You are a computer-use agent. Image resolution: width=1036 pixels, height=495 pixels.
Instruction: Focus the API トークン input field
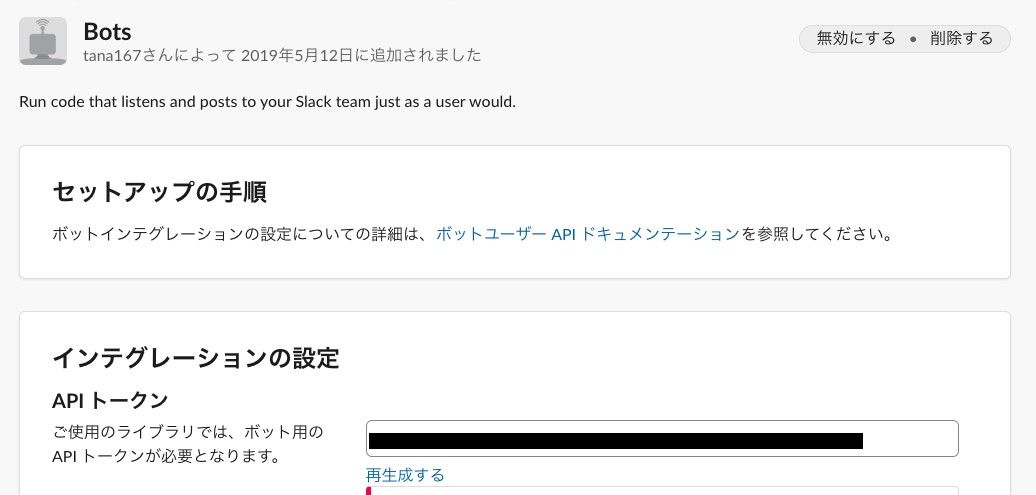(x=908, y=439)
